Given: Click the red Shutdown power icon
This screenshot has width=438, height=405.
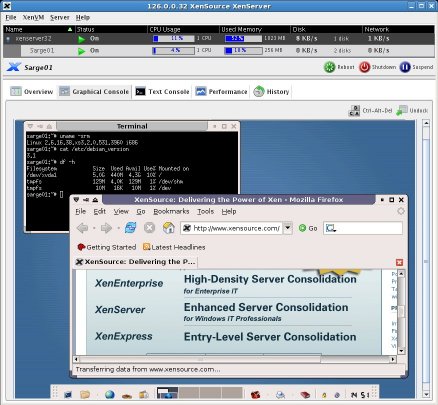Looking at the screenshot, I should click(364, 67).
